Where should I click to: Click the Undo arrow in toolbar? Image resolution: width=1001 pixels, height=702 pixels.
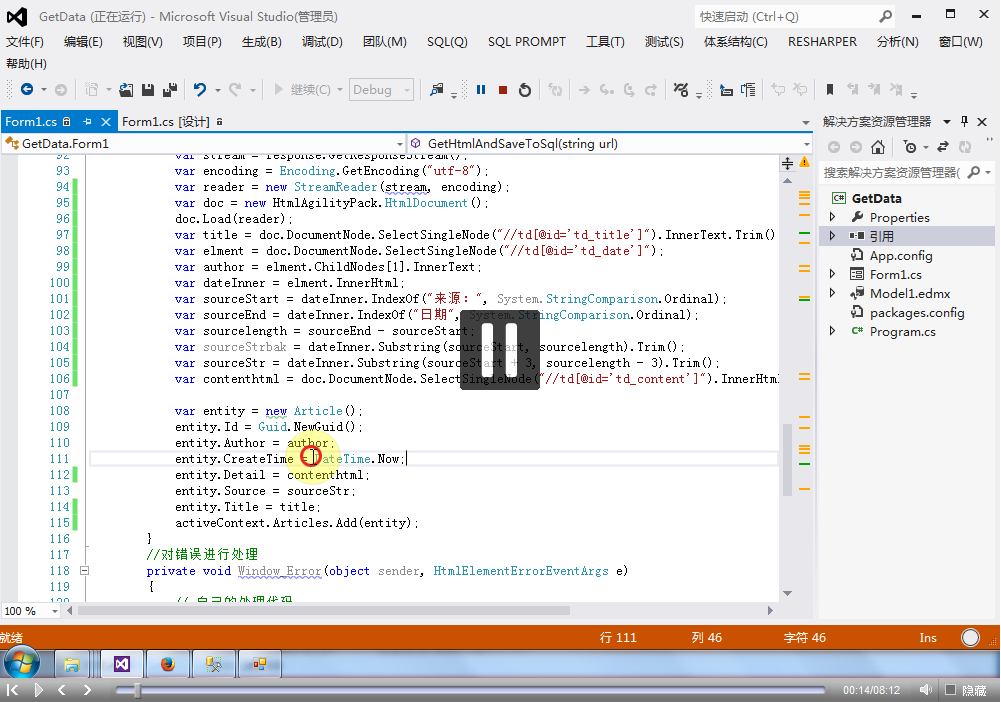coord(200,90)
